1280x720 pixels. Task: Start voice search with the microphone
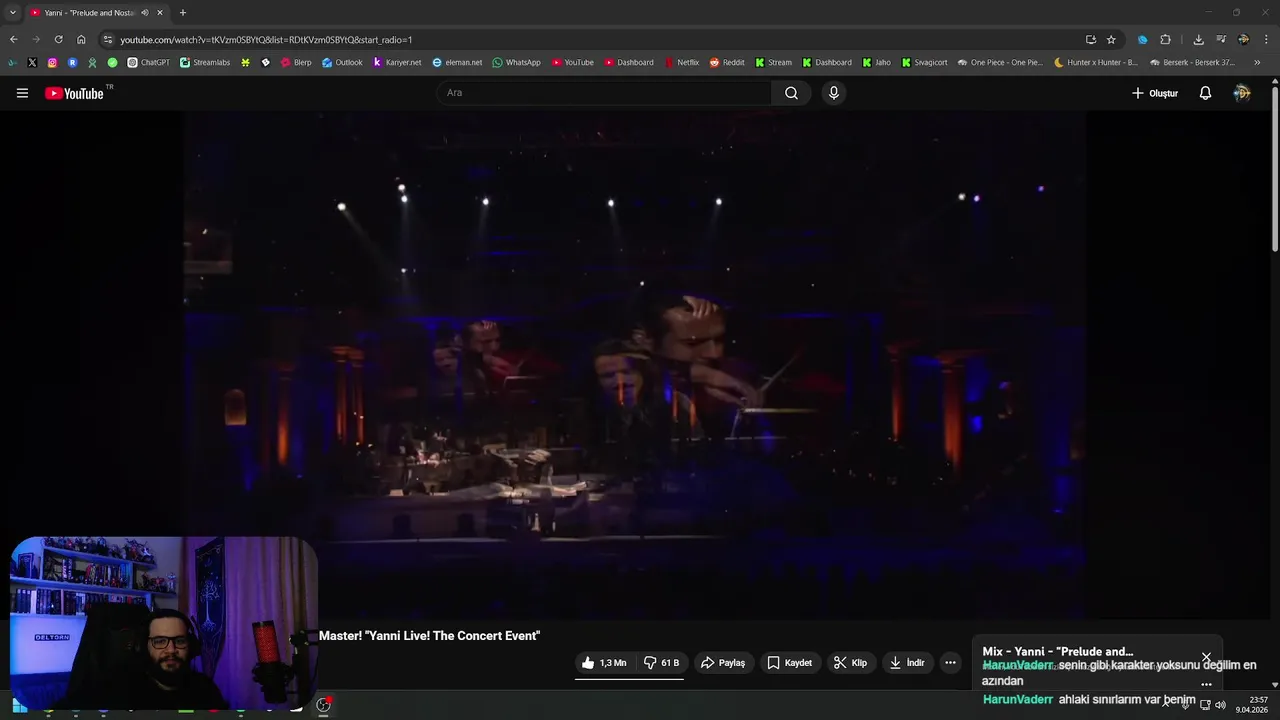(834, 93)
